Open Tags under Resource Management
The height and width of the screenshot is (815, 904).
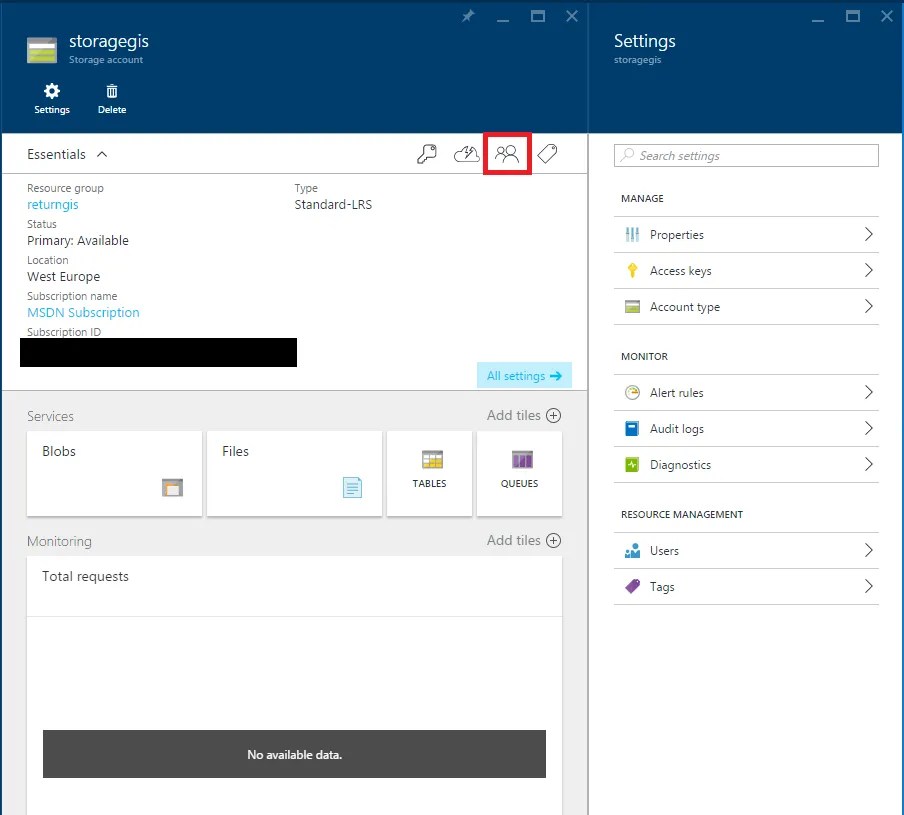point(746,586)
